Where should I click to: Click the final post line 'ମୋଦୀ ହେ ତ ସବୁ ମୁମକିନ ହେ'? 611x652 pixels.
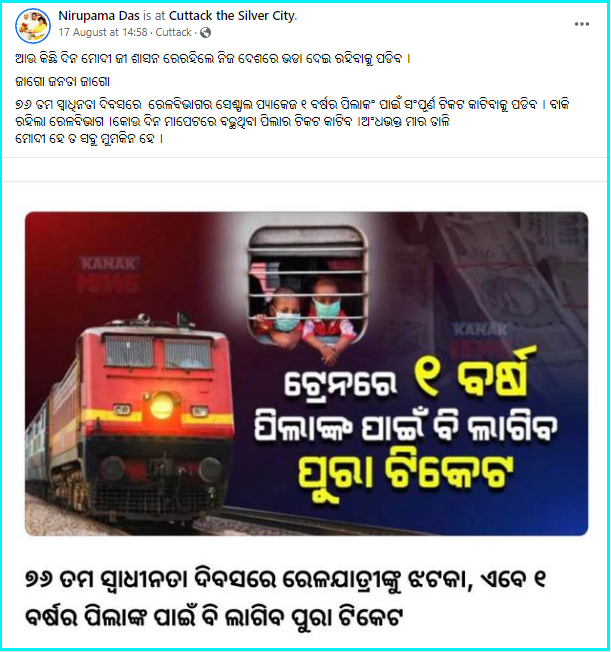pyautogui.click(x=89, y=138)
